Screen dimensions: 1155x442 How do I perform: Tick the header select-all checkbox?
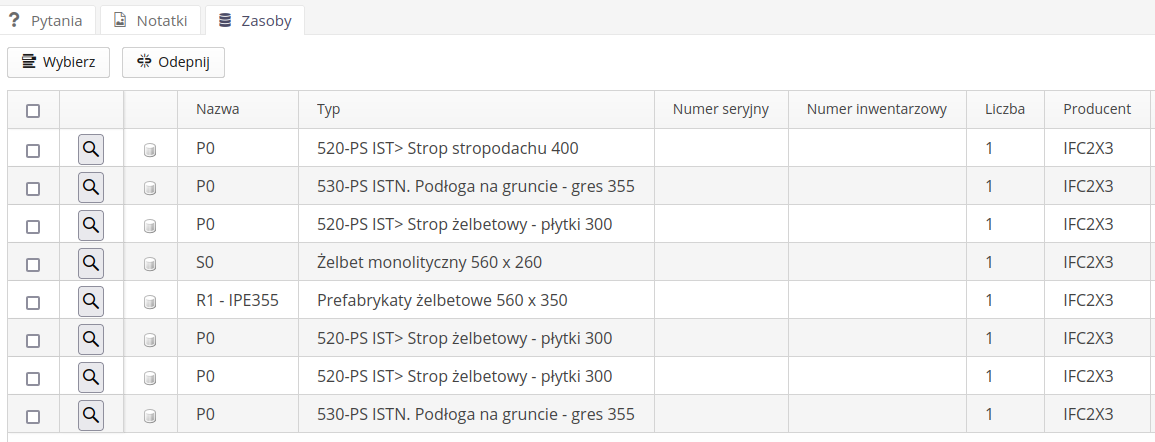point(33,111)
